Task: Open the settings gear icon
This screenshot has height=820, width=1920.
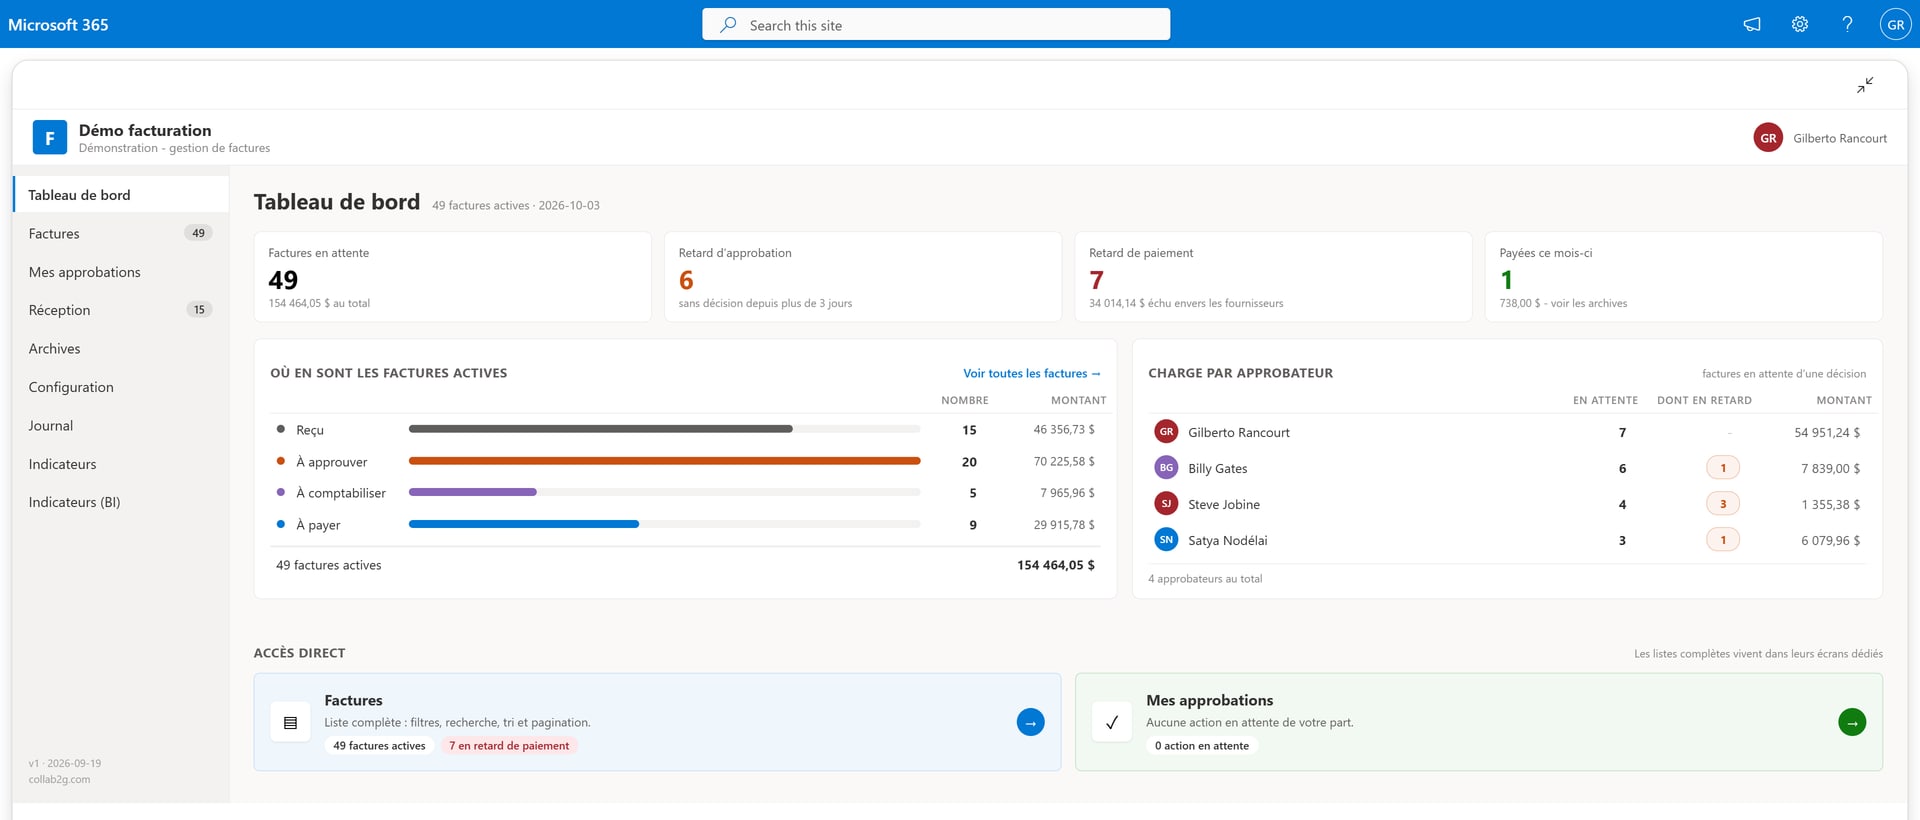Action: point(1800,24)
